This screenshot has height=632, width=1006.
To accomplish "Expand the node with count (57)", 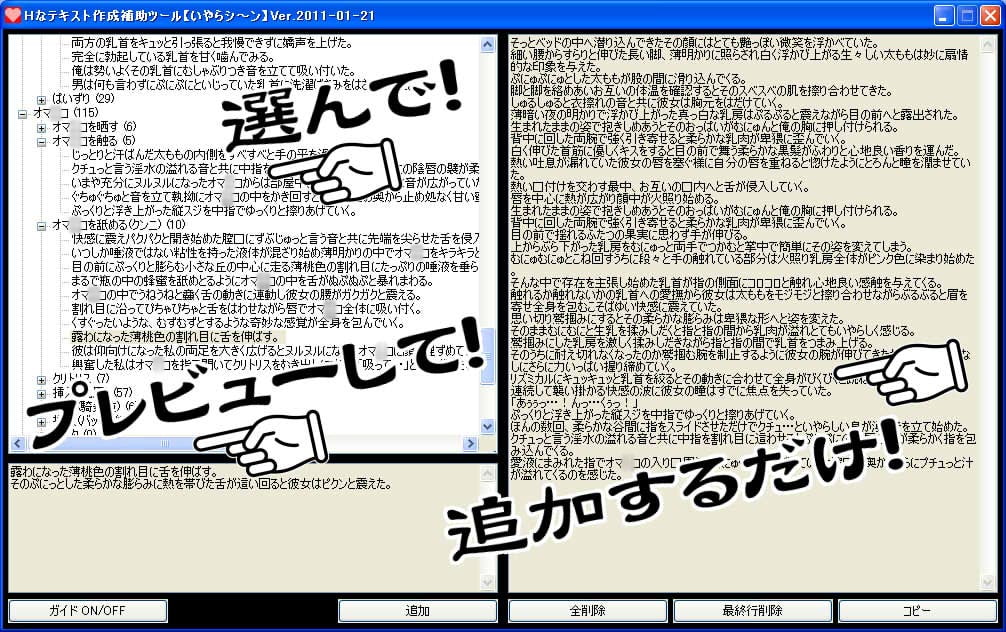I will [x=41, y=393].
